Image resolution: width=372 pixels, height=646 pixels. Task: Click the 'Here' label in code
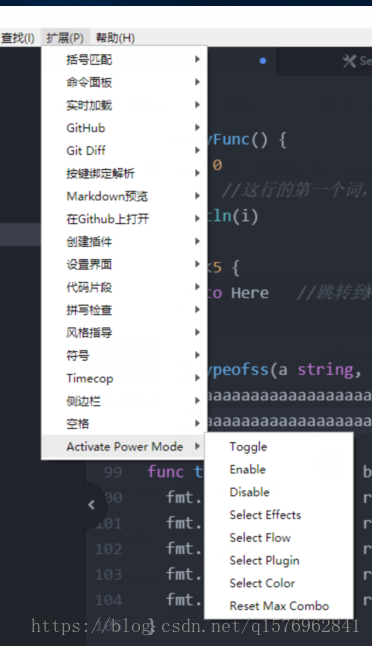[250, 293]
